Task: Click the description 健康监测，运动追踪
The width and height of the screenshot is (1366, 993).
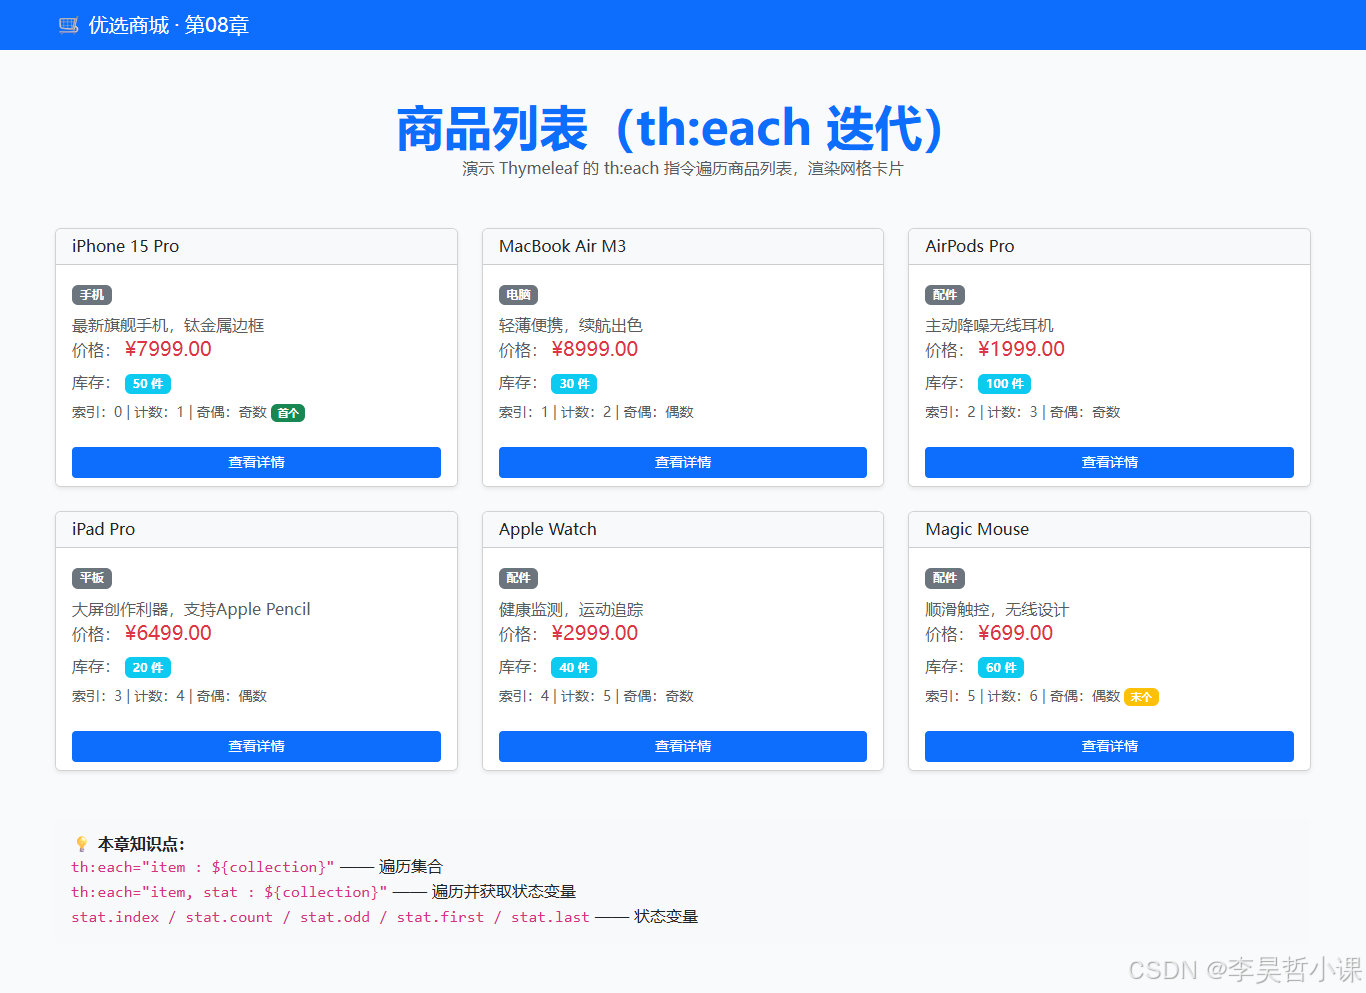Action: 571,609
